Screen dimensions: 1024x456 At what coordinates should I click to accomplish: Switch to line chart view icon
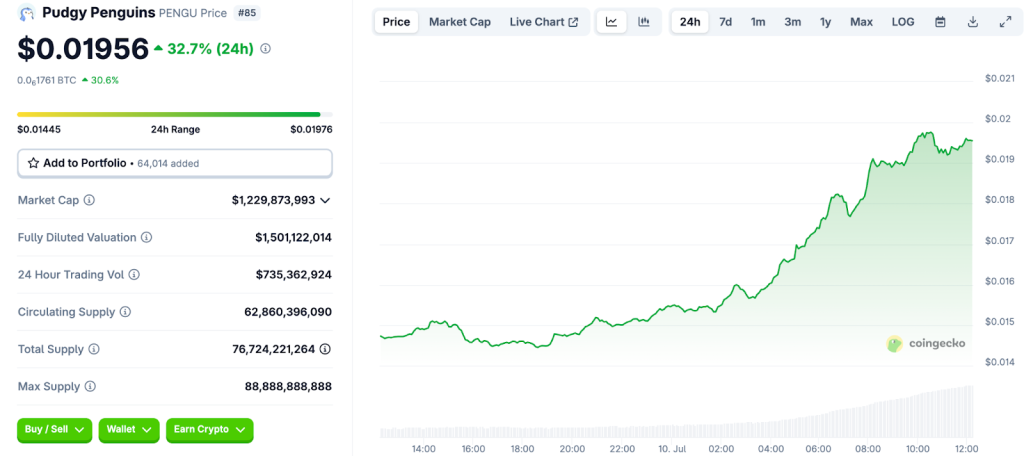tap(611, 22)
